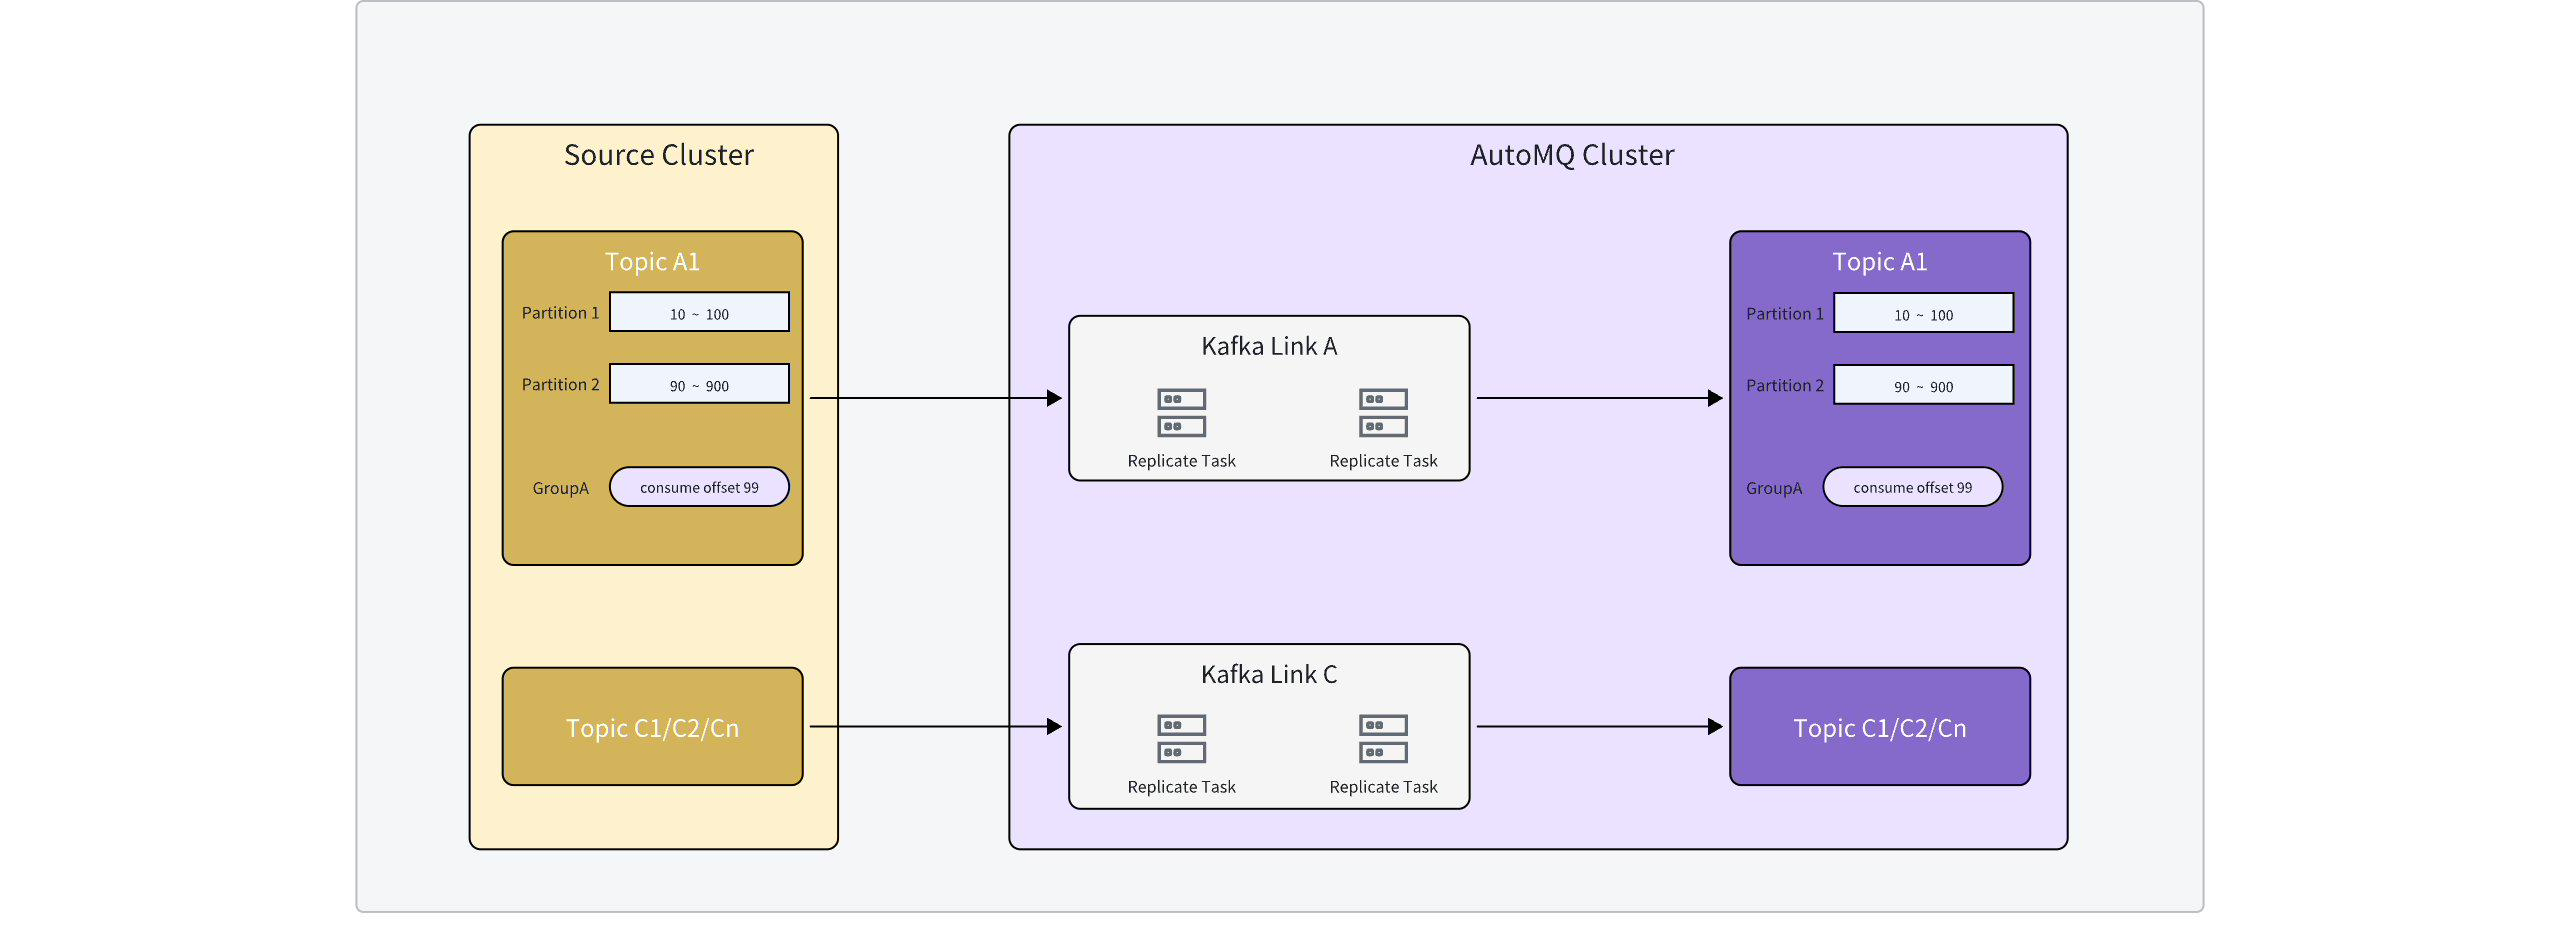
Task: Select the Source Cluster title
Action: 658,155
